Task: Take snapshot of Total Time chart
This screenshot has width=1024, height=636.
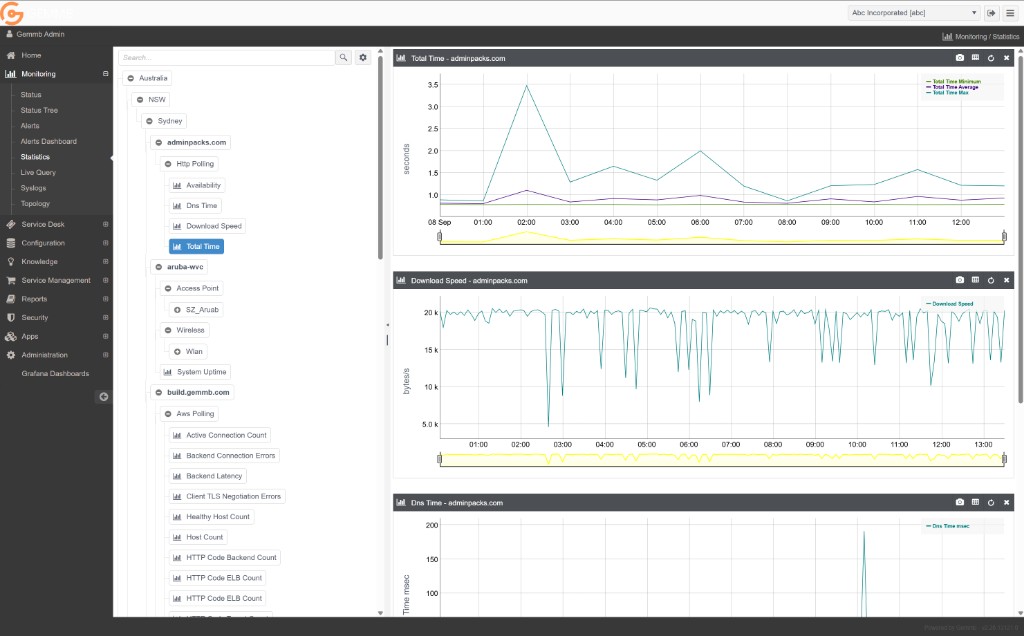Action: pos(959,58)
